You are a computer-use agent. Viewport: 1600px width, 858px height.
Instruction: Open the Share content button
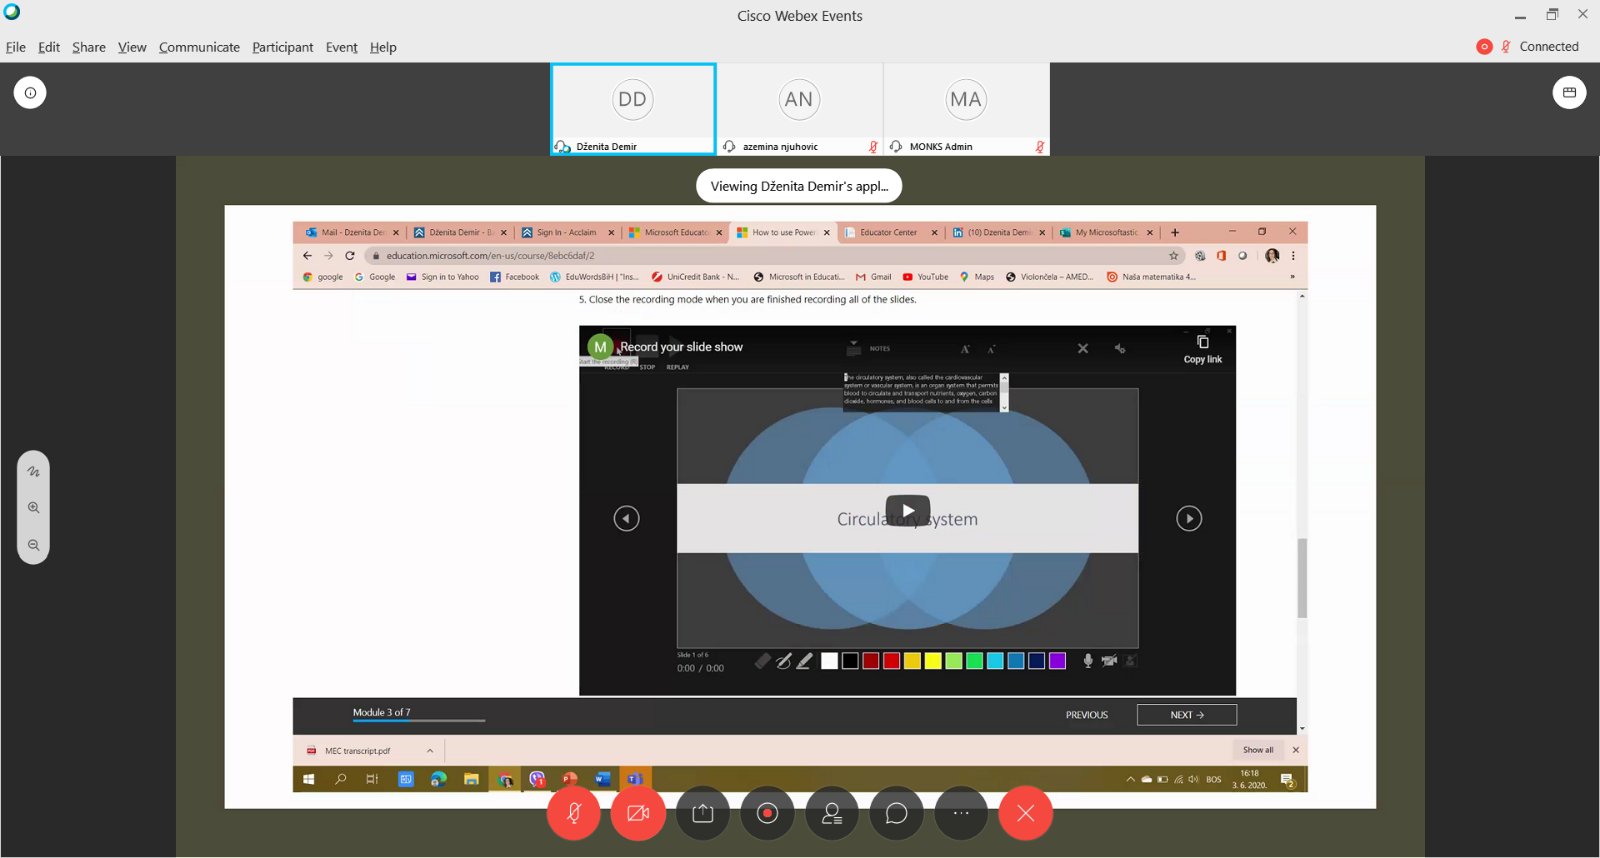703,813
